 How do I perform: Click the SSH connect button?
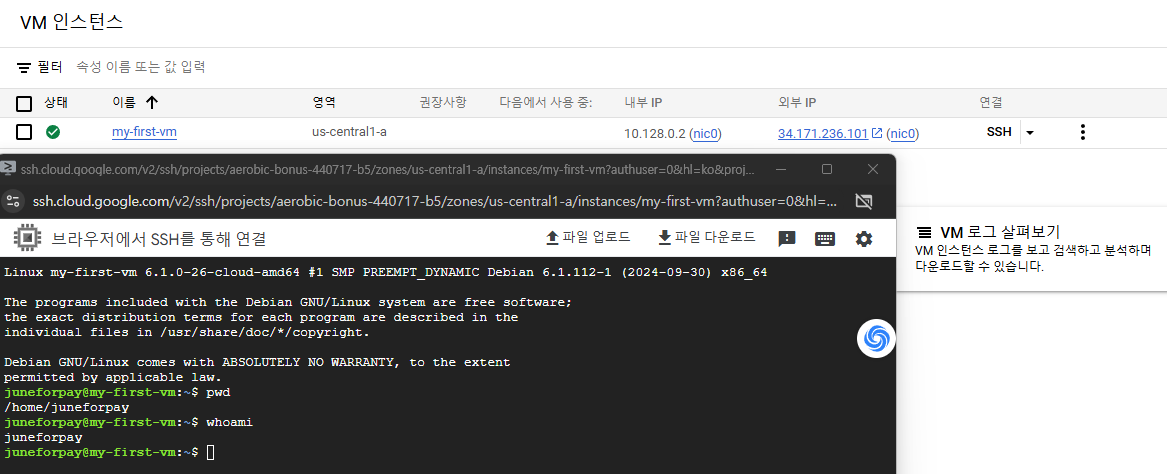click(x=999, y=132)
